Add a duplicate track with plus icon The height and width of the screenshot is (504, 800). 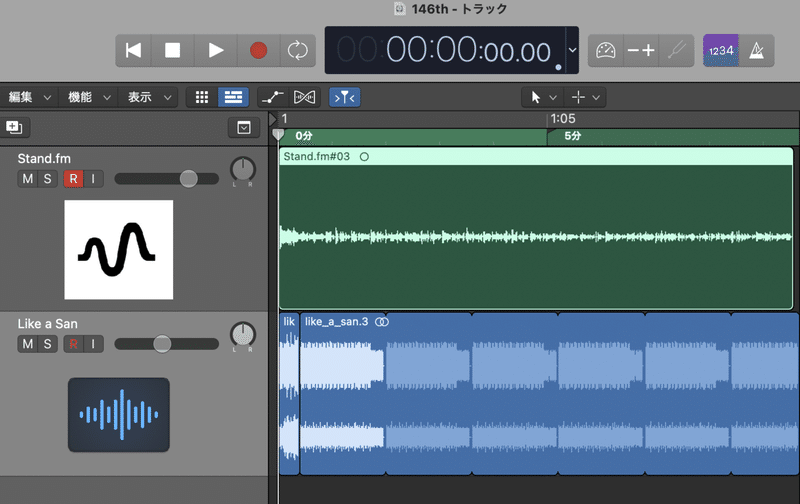coord(14,127)
